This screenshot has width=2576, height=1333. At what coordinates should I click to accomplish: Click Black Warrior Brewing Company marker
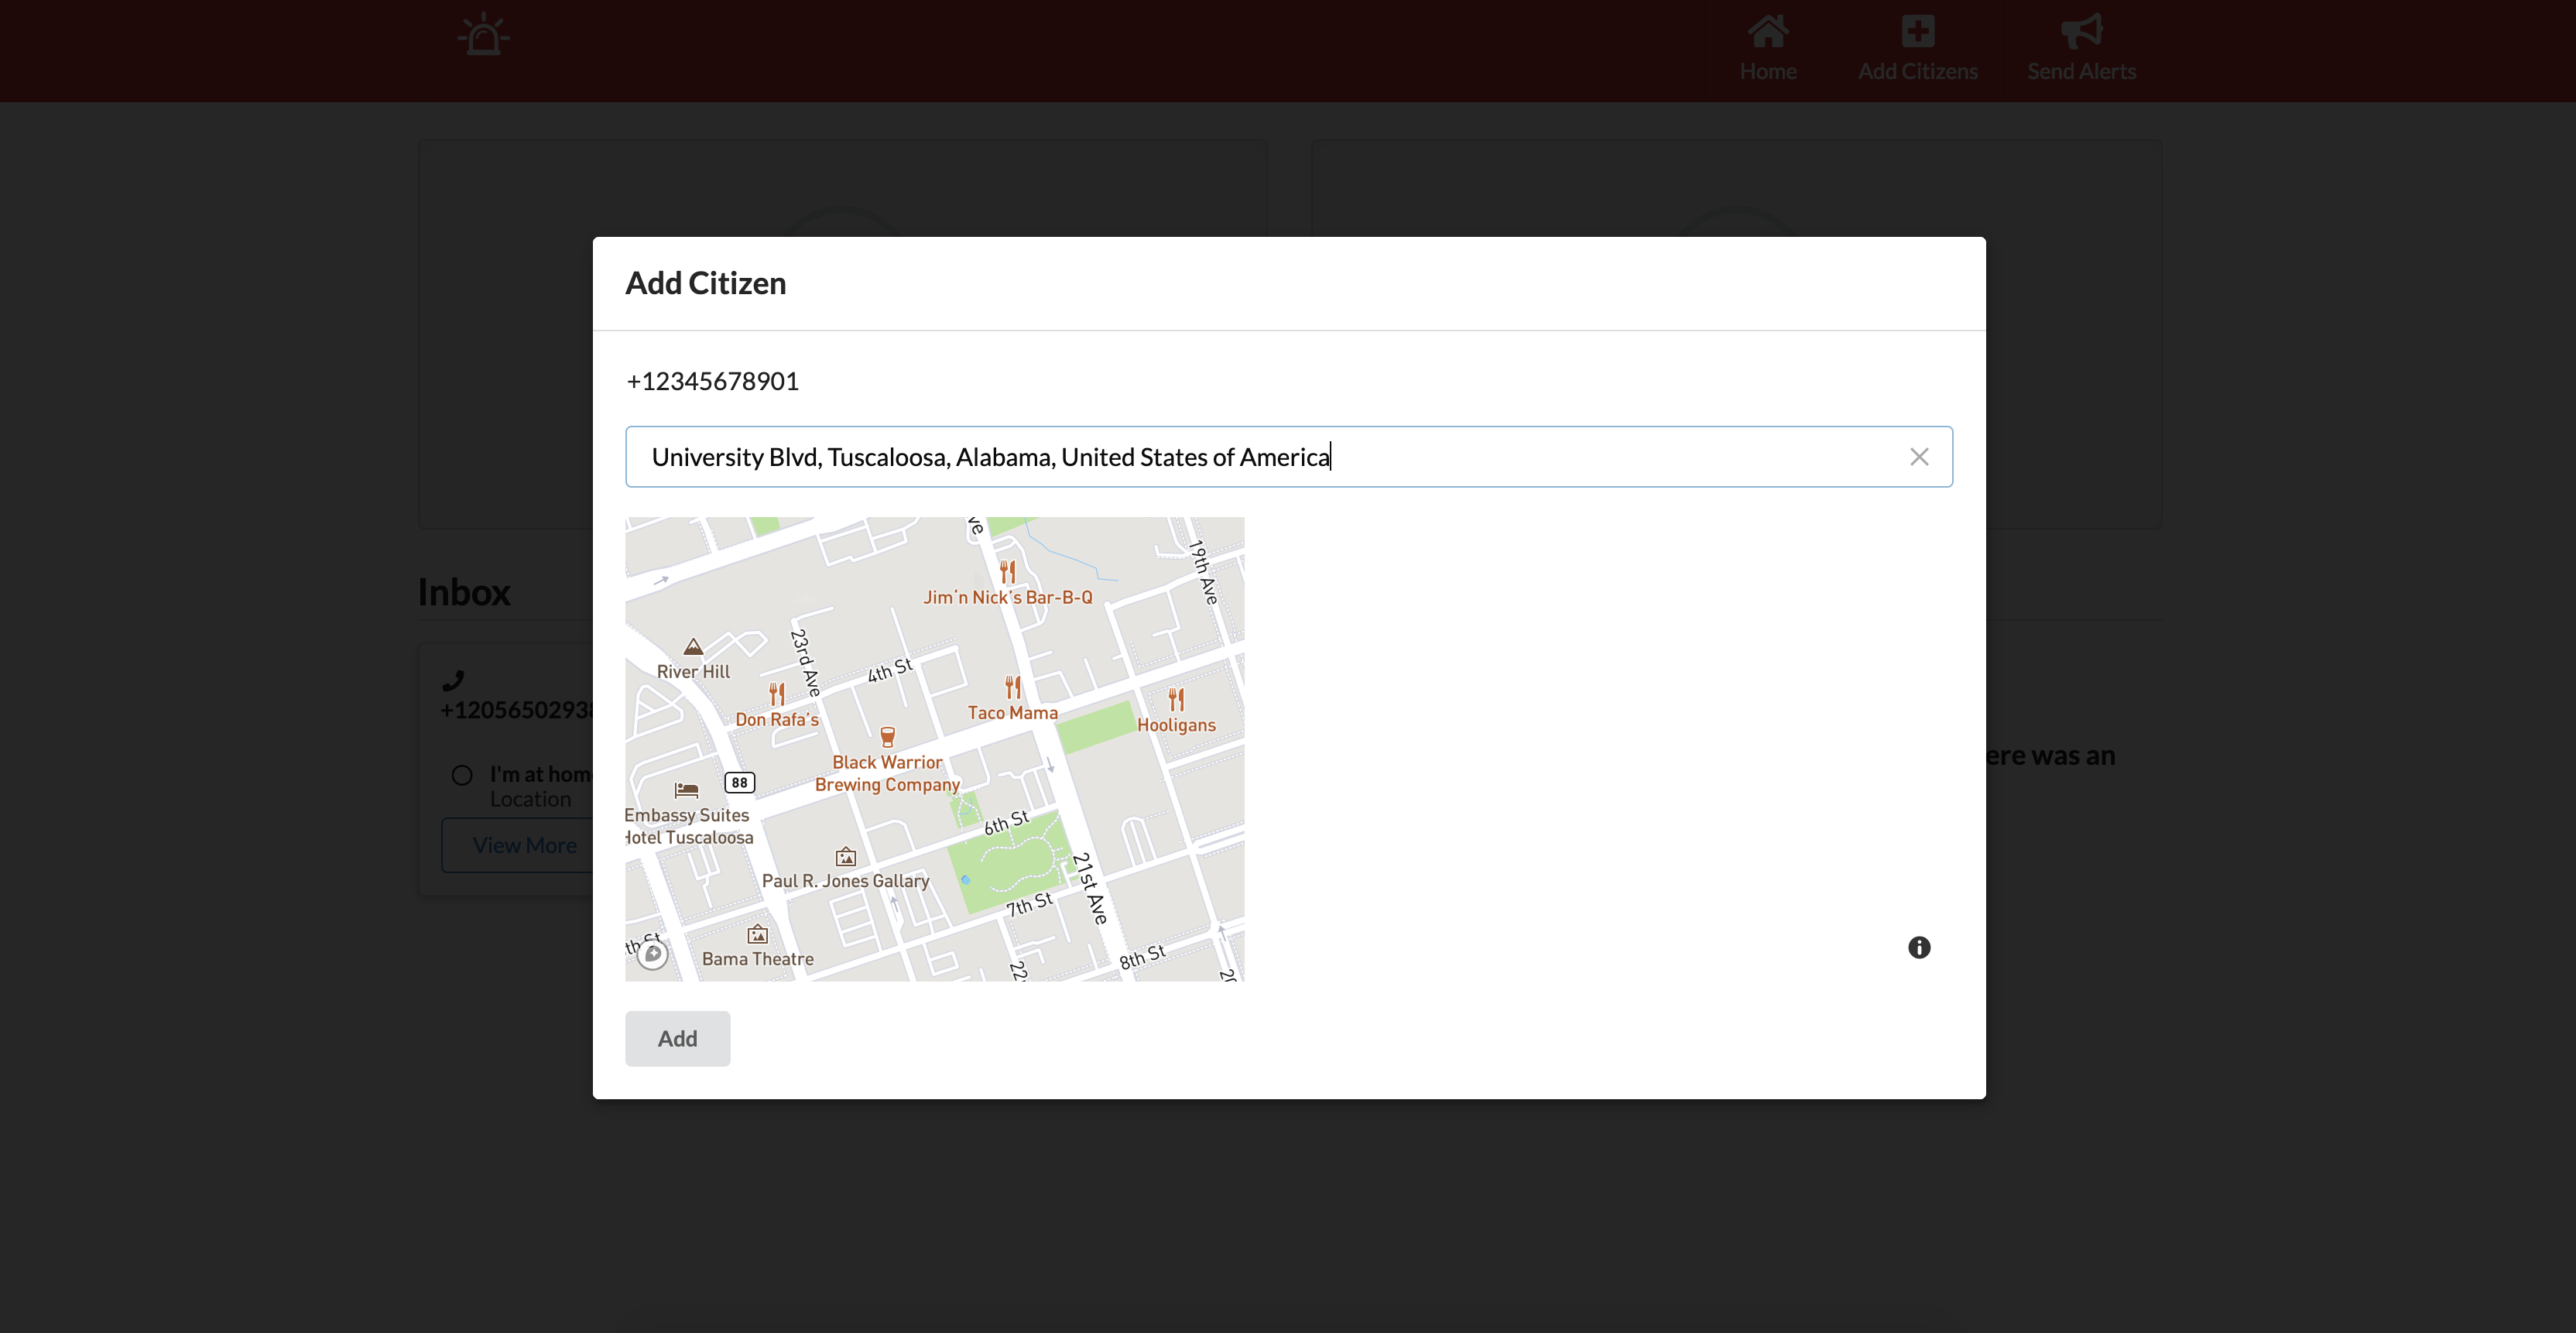[887, 738]
